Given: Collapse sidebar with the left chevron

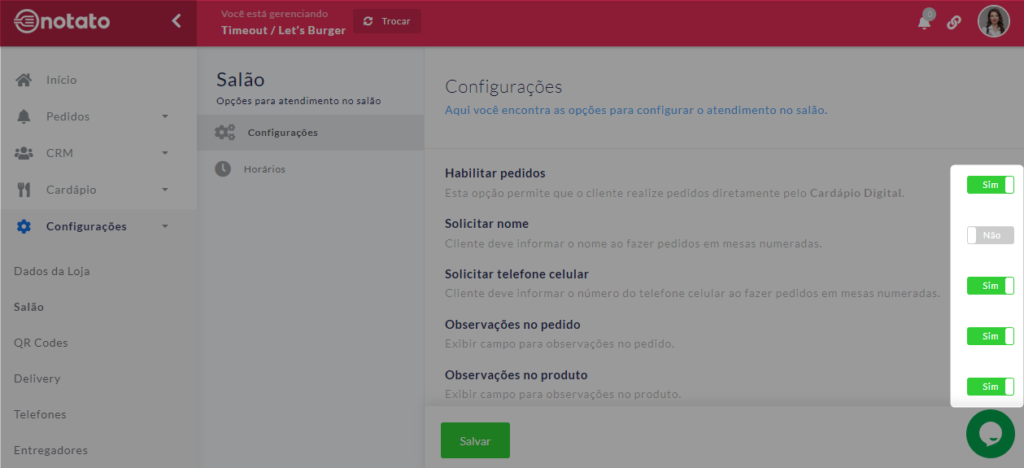Looking at the screenshot, I should tap(176, 21).
